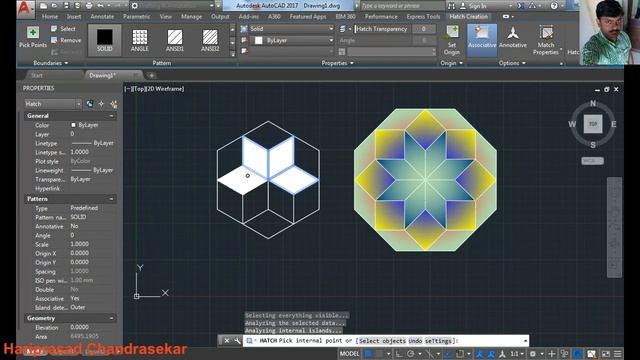Open the Insert ribbon tab
640x360 pixels.
pos(74,16)
